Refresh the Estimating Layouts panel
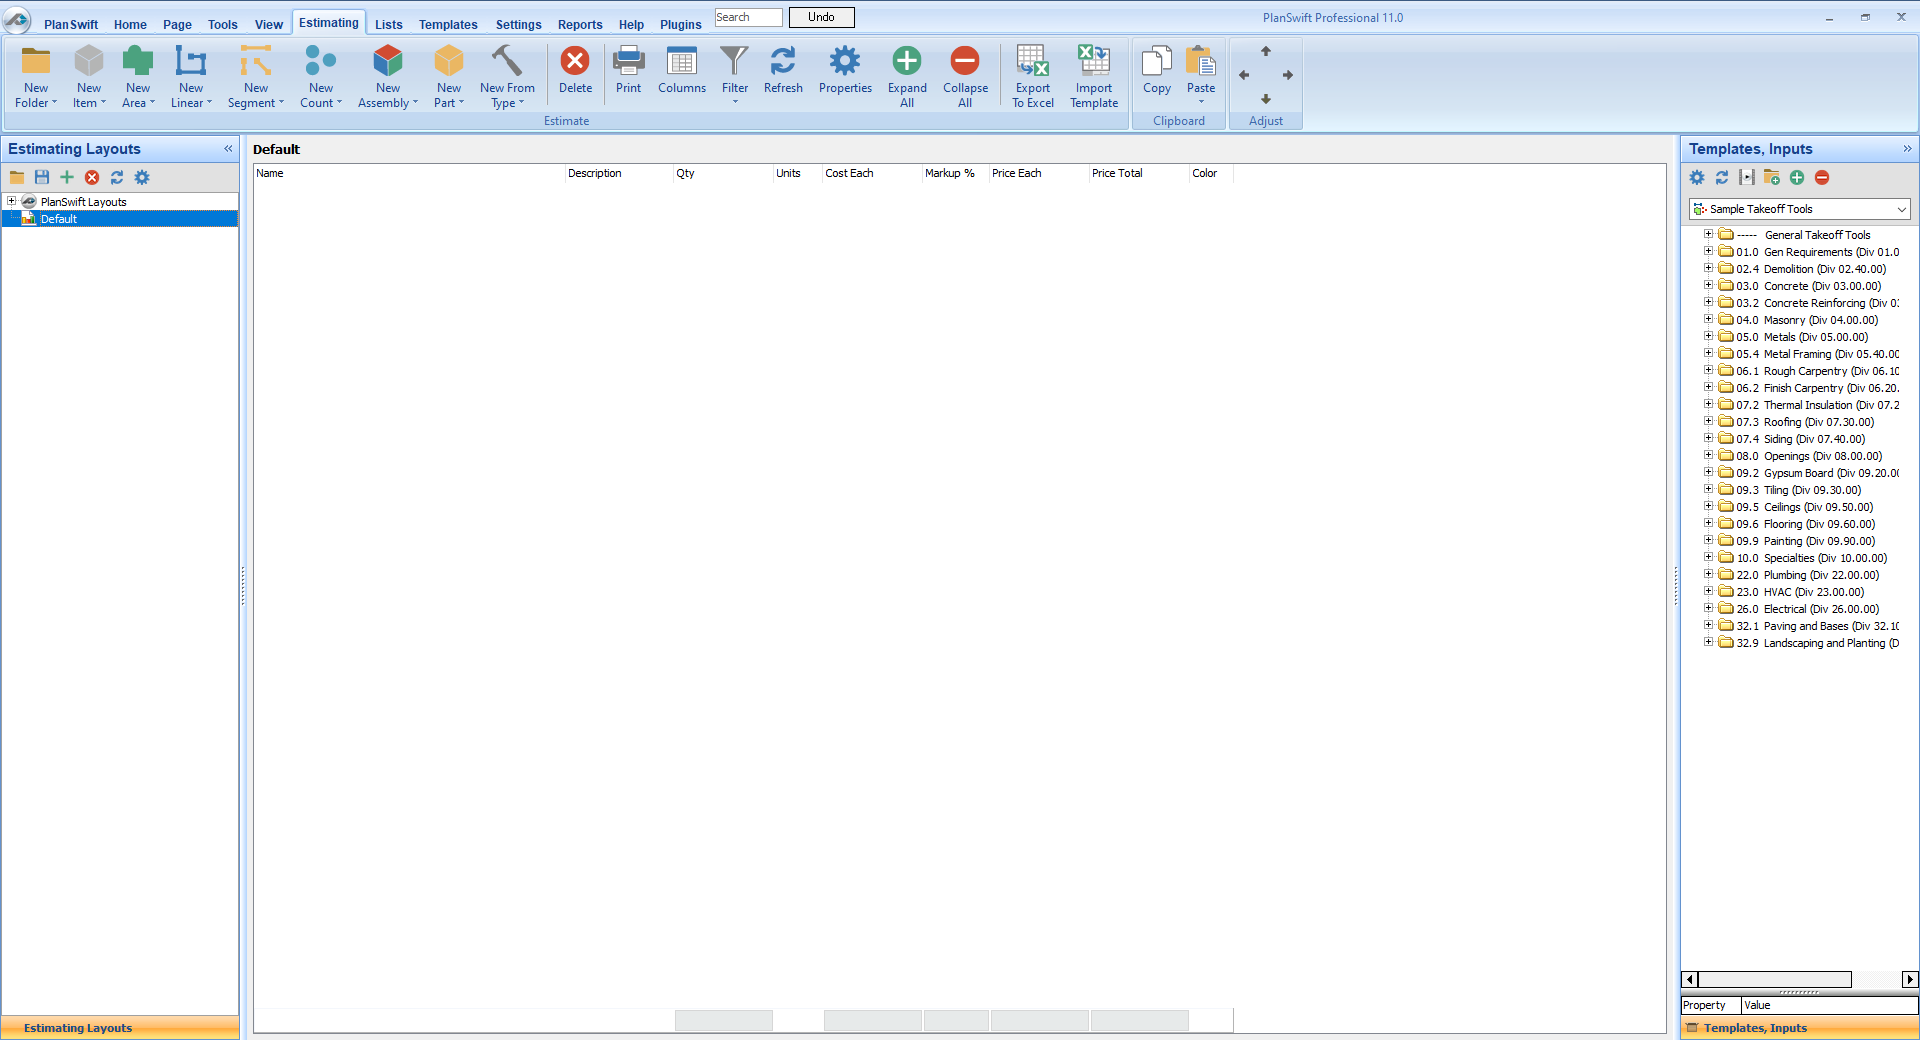Screen dimensions: 1920x1040 pyautogui.click(x=117, y=177)
